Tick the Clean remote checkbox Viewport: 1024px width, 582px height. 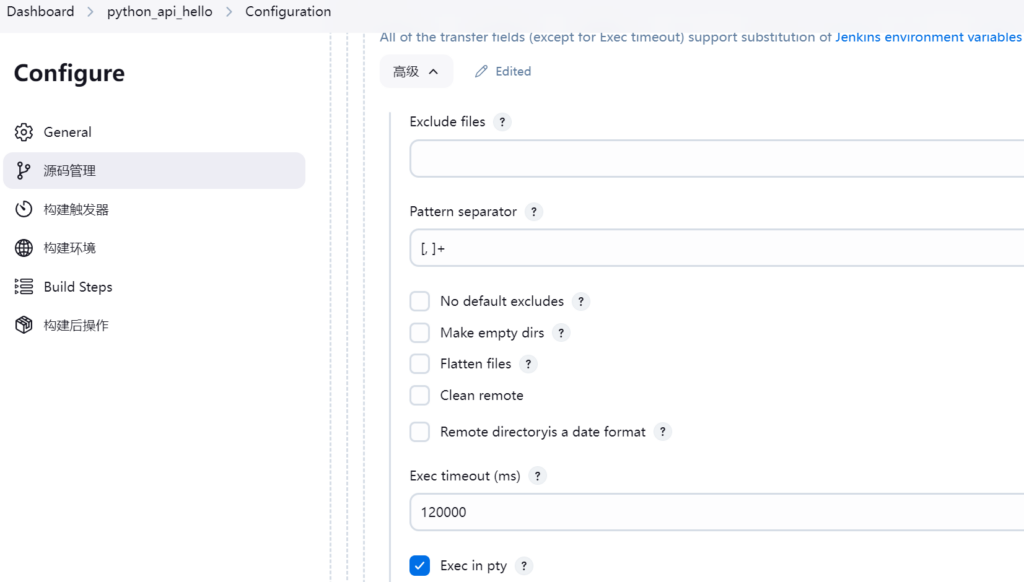click(x=420, y=395)
